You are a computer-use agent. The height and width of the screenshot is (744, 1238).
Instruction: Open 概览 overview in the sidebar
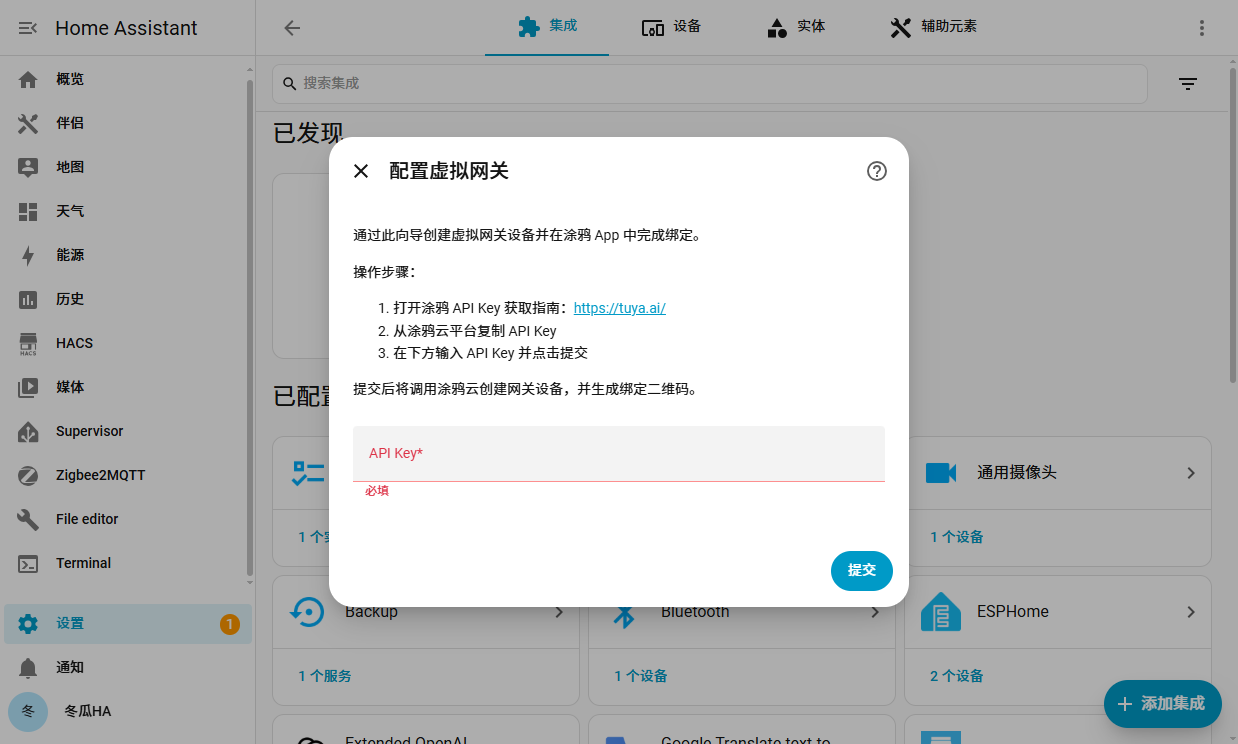tap(126, 79)
